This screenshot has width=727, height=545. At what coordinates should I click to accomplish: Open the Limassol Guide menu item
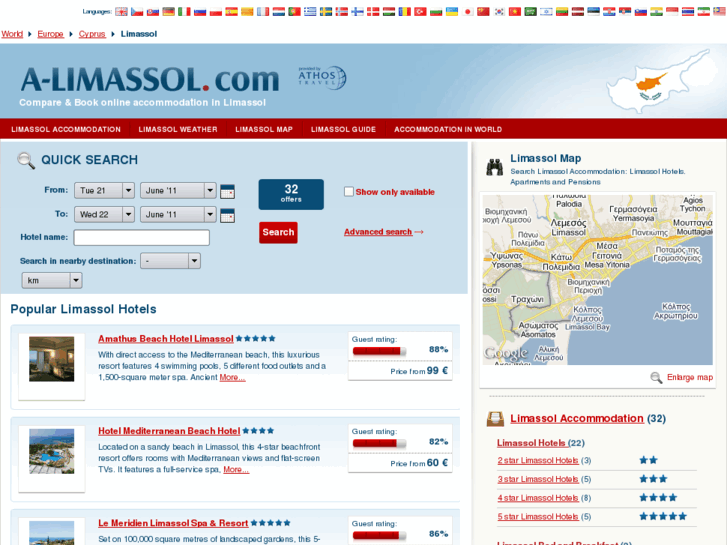click(343, 129)
